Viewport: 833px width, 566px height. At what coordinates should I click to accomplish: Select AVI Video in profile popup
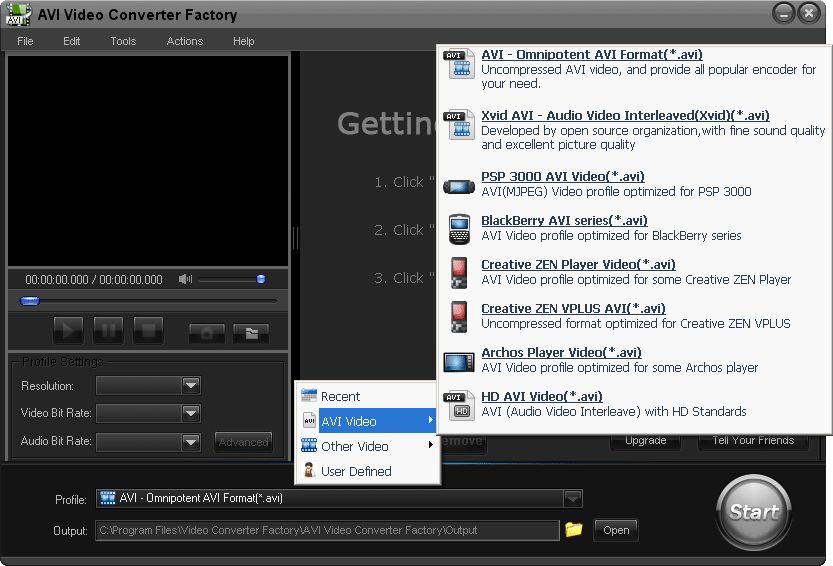point(368,421)
